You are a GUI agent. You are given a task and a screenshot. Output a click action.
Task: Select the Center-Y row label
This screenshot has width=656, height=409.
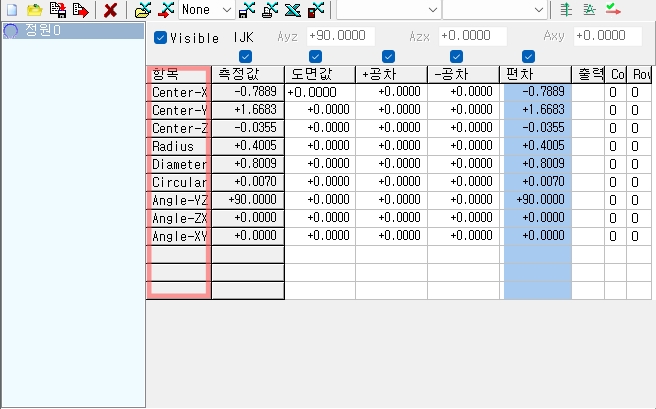(x=179, y=110)
